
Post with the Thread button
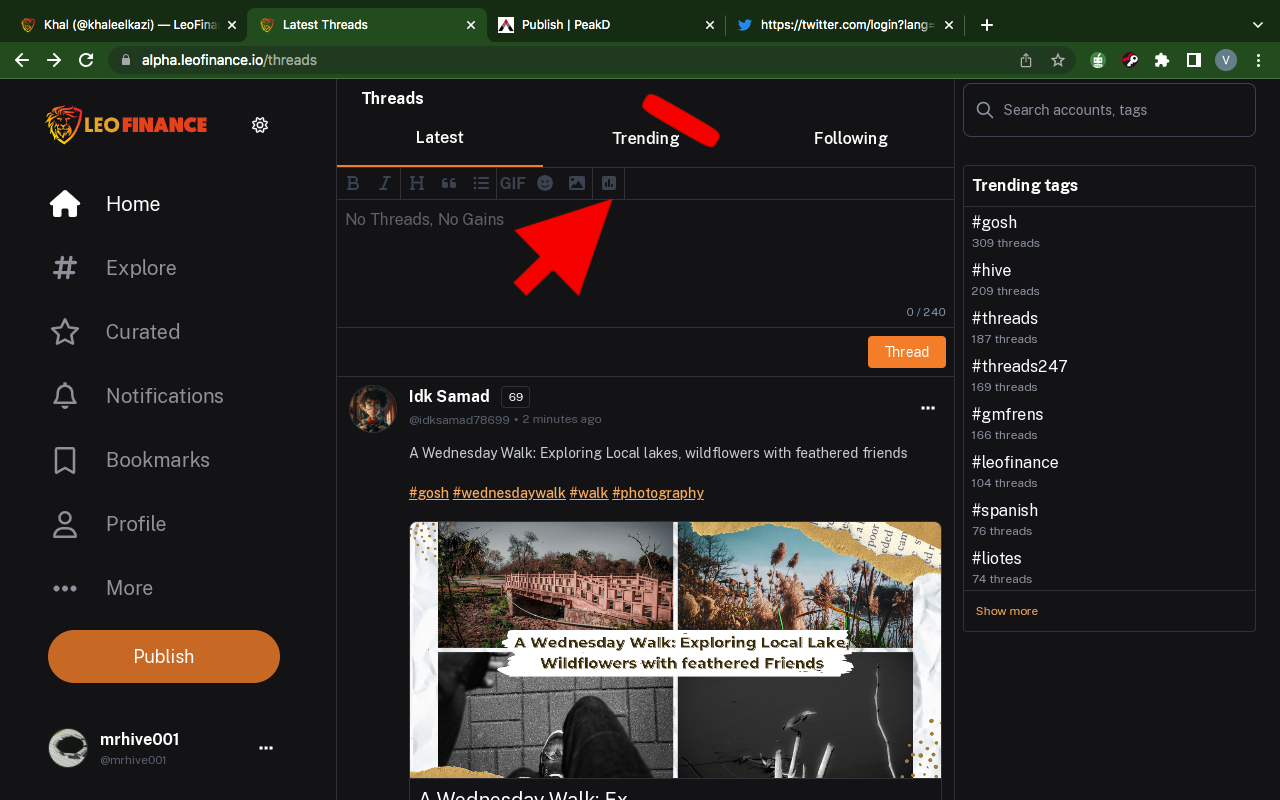point(907,352)
